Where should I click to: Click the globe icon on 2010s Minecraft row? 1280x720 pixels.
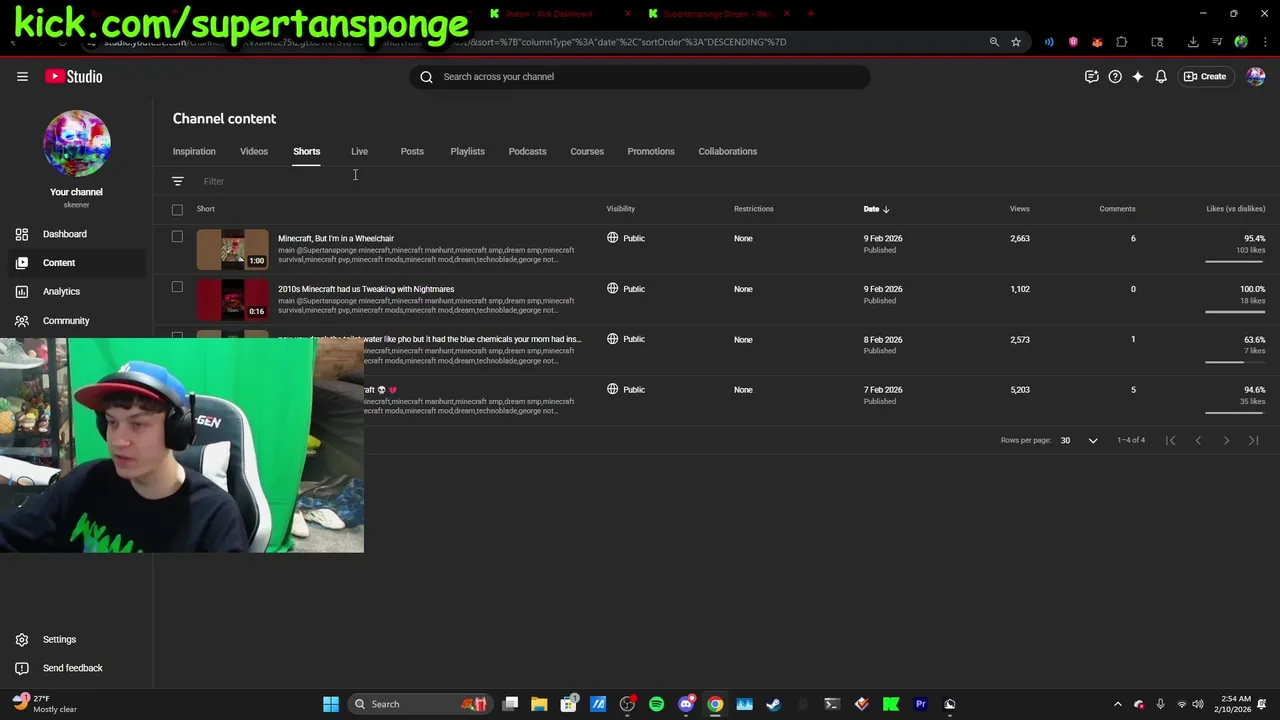pyautogui.click(x=613, y=288)
